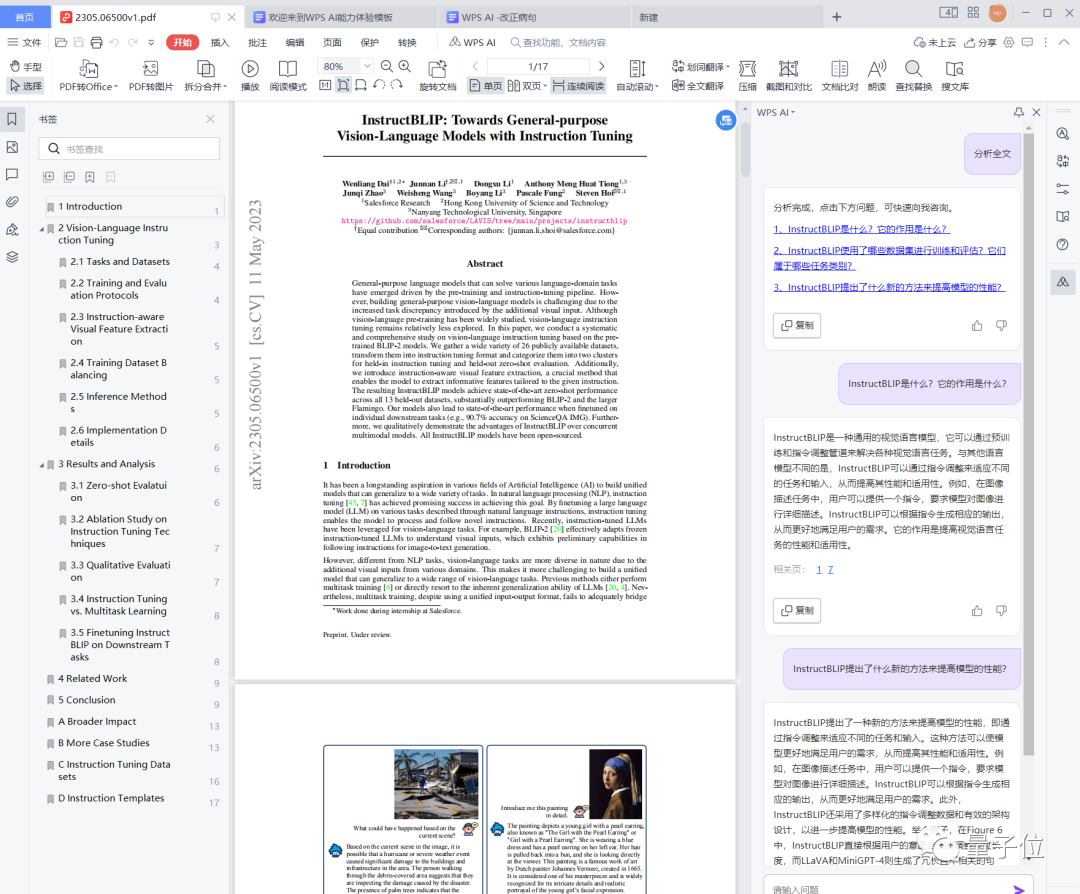Open the InstructBLIP是什么 suggested question link
1080x894 pixels.
[861, 229]
